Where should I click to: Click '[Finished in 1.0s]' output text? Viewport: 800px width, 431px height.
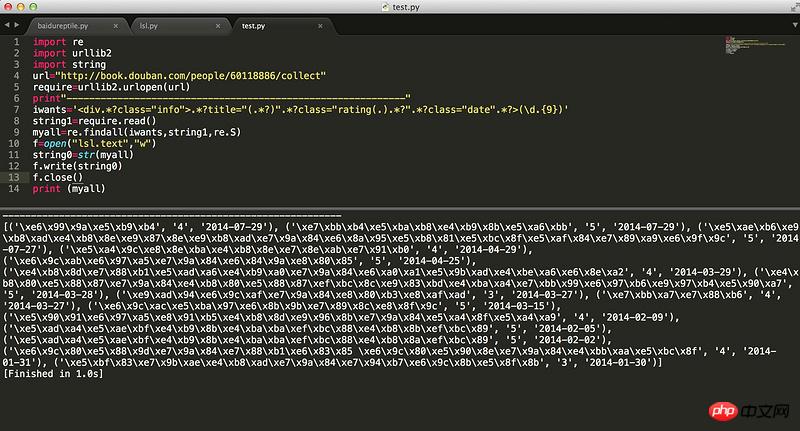[53, 373]
